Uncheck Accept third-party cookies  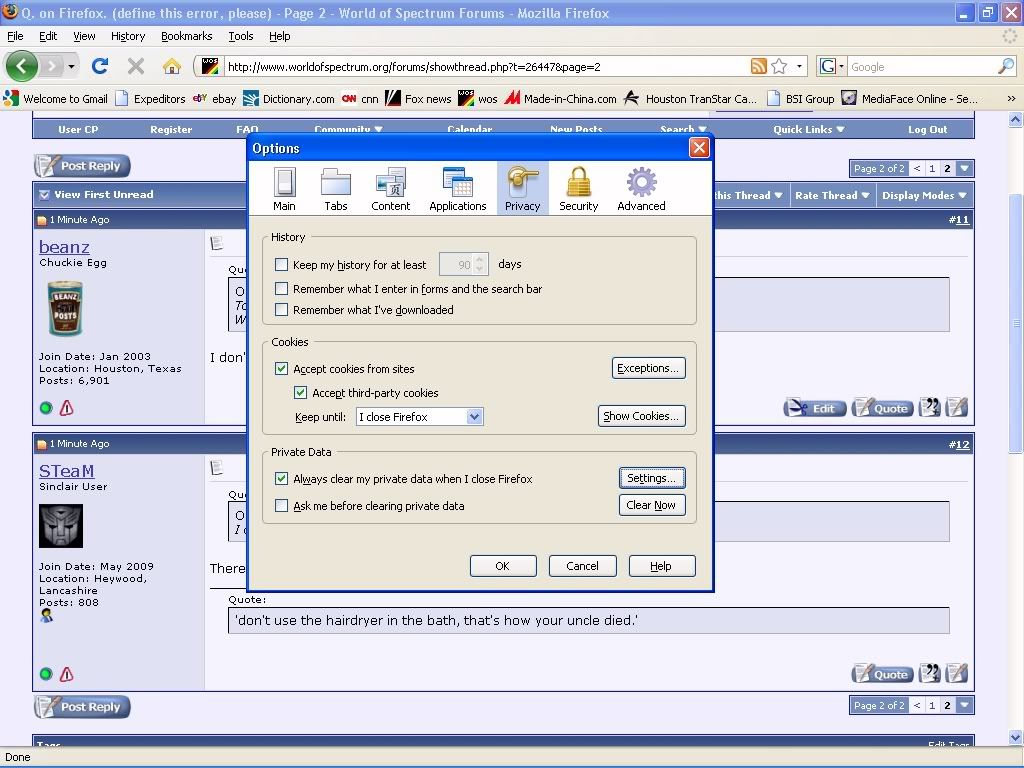point(301,393)
